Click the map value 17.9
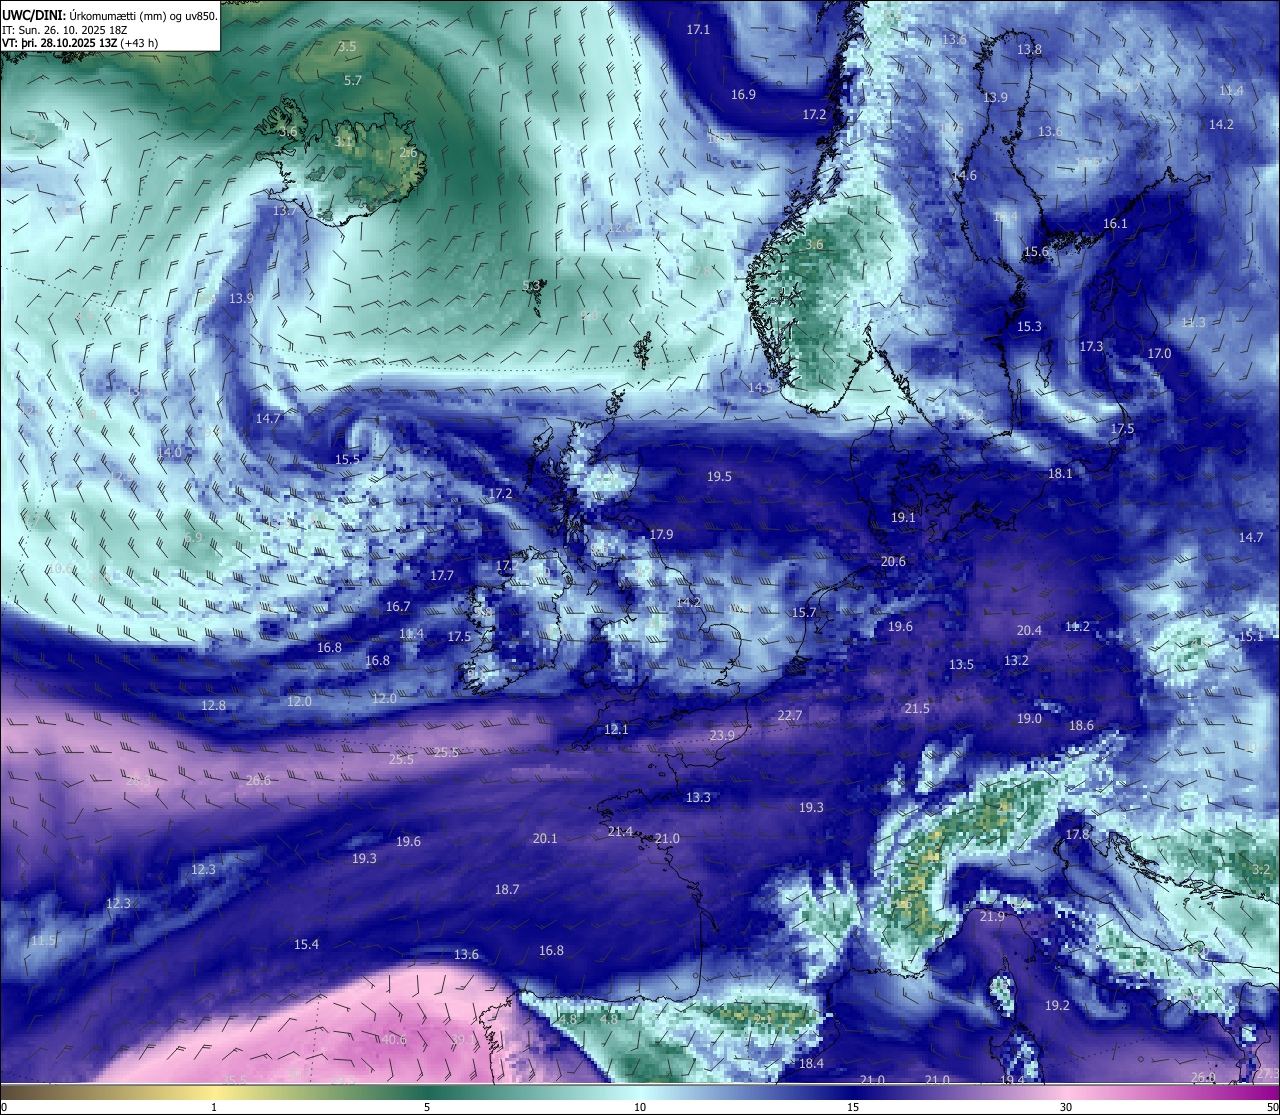This screenshot has width=1280, height=1115. [x=661, y=535]
